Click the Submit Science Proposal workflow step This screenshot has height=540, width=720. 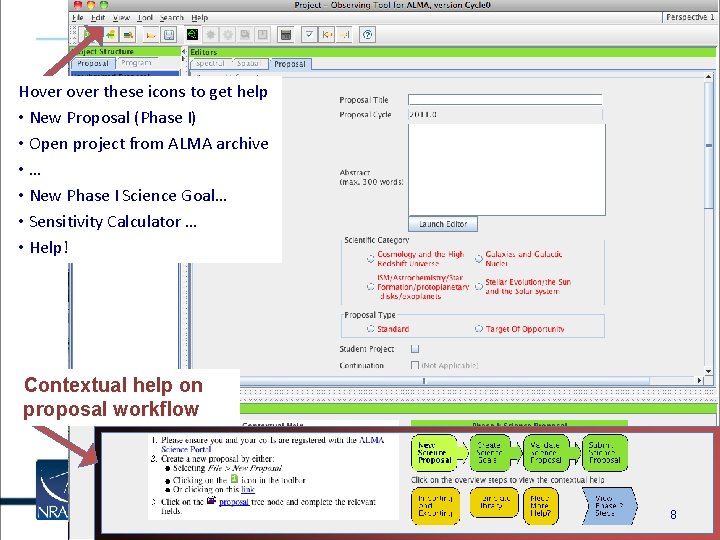(605, 453)
